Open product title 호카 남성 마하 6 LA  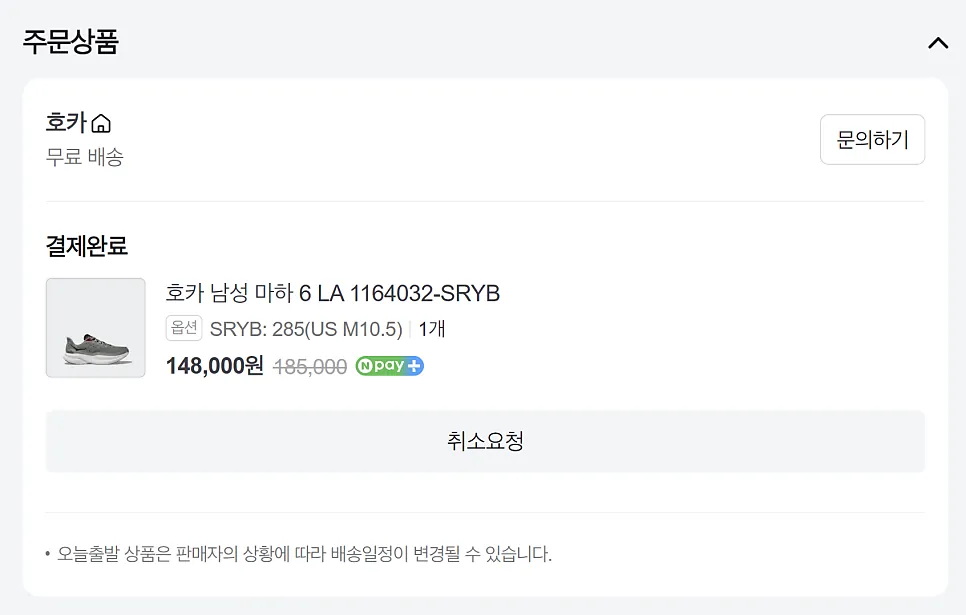pos(333,293)
